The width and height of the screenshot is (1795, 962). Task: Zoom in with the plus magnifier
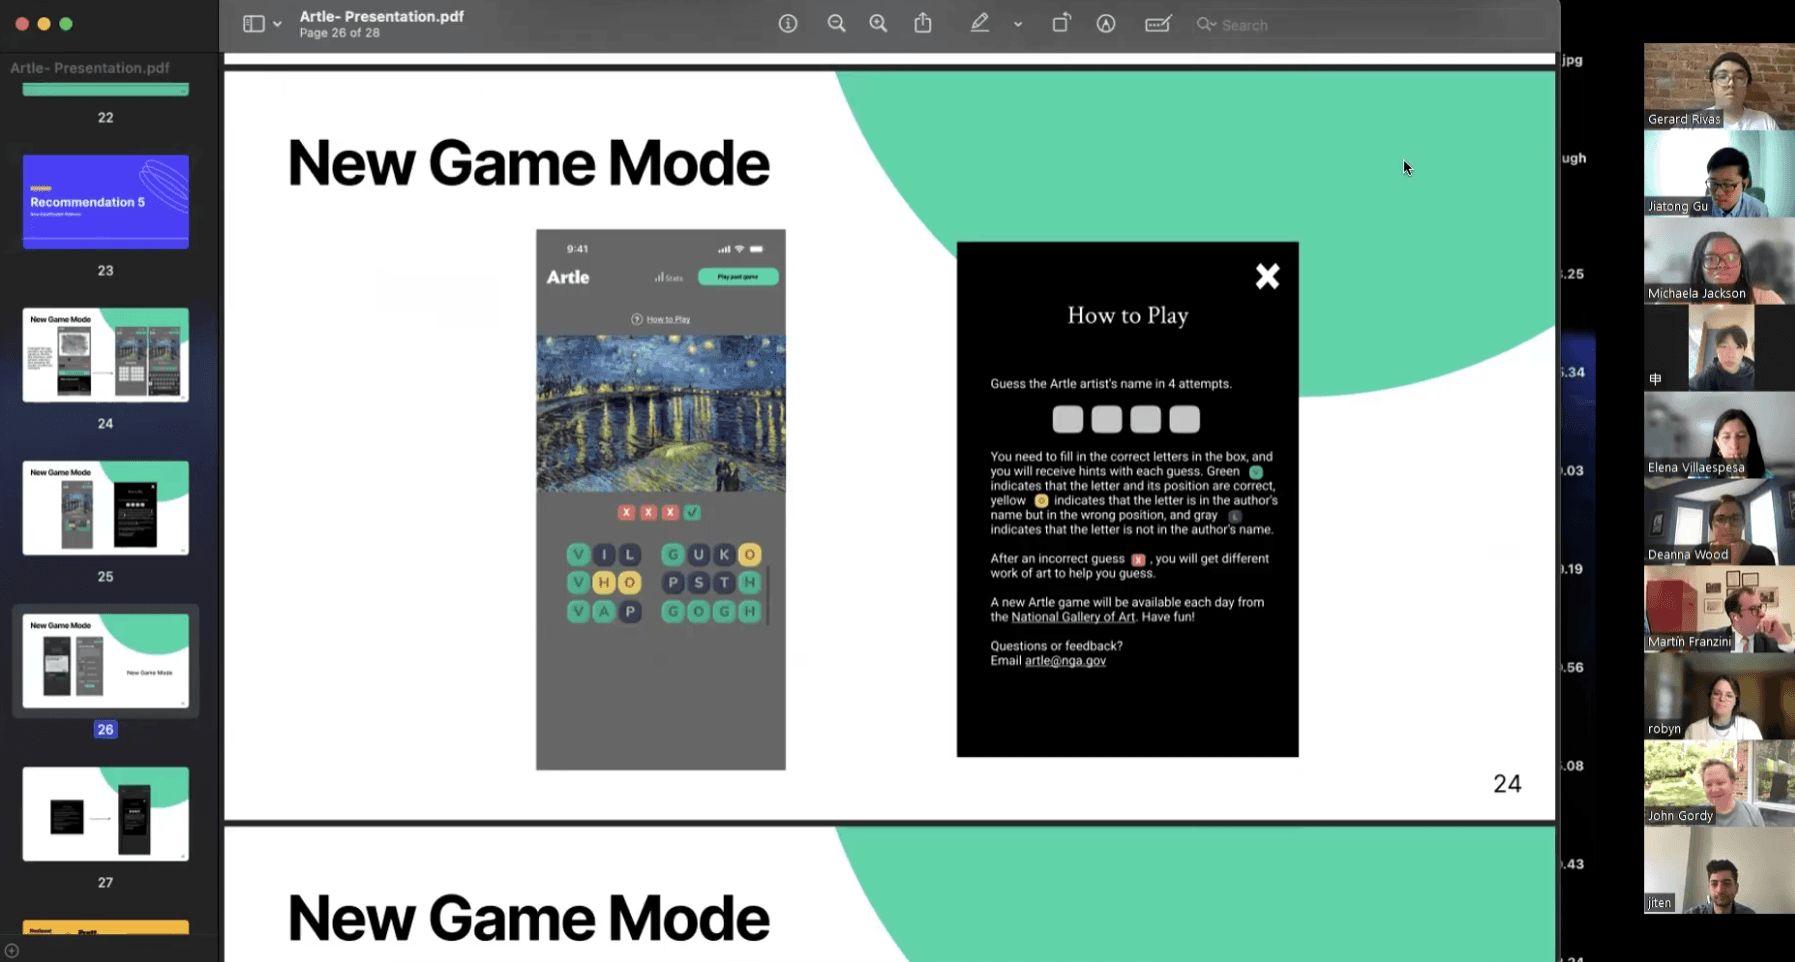[878, 24]
